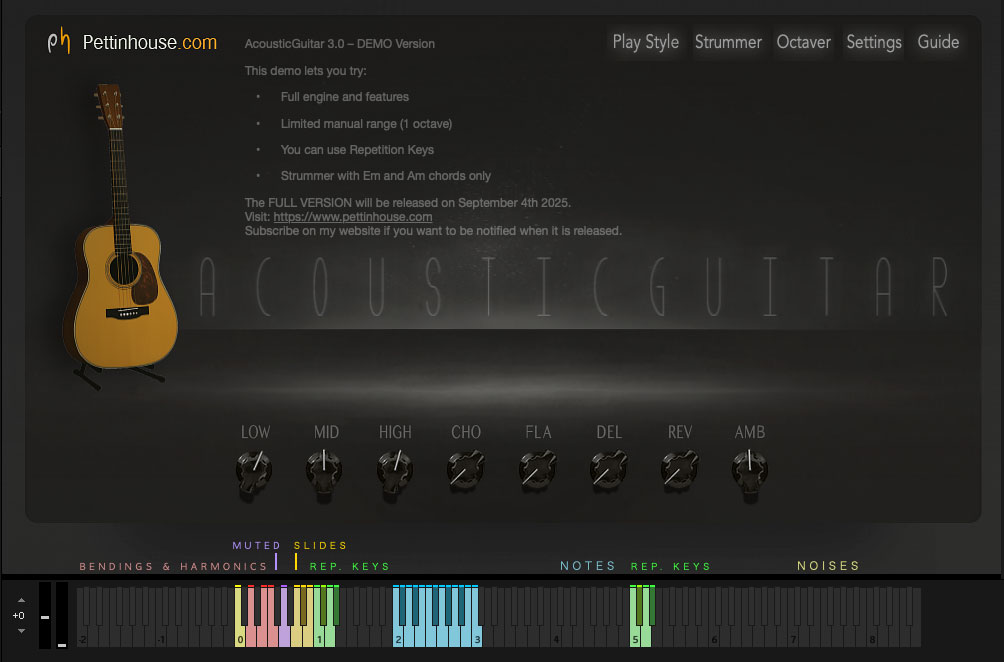
Task: Click the +0 octave shift value
Action: (19, 615)
